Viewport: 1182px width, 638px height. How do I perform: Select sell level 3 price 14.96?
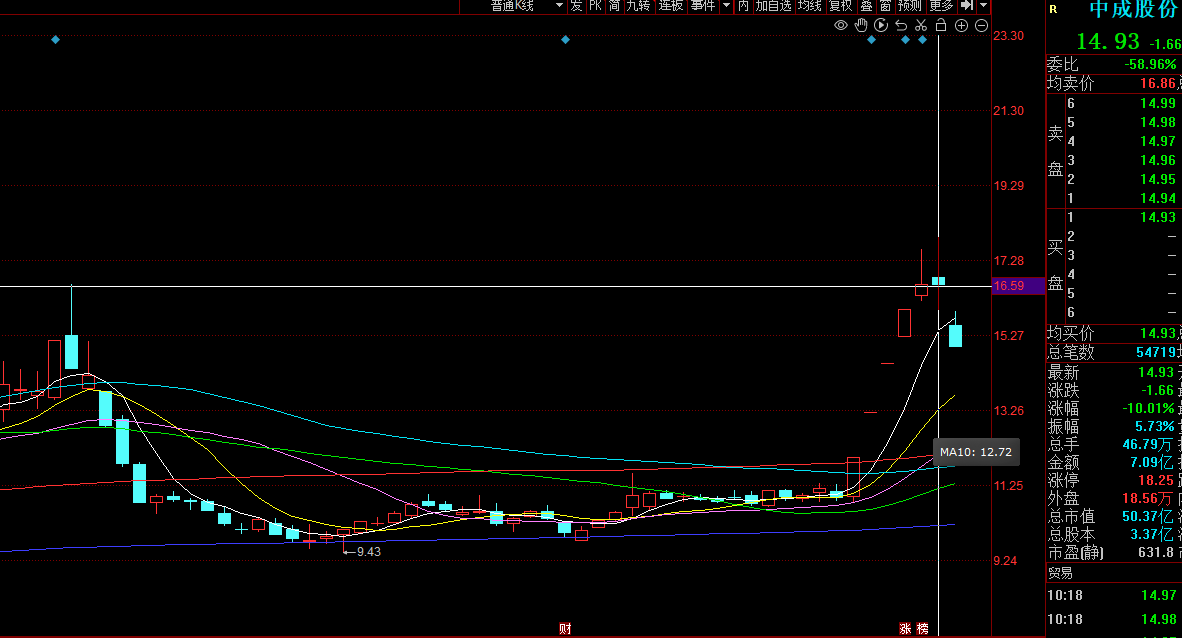click(x=1158, y=160)
